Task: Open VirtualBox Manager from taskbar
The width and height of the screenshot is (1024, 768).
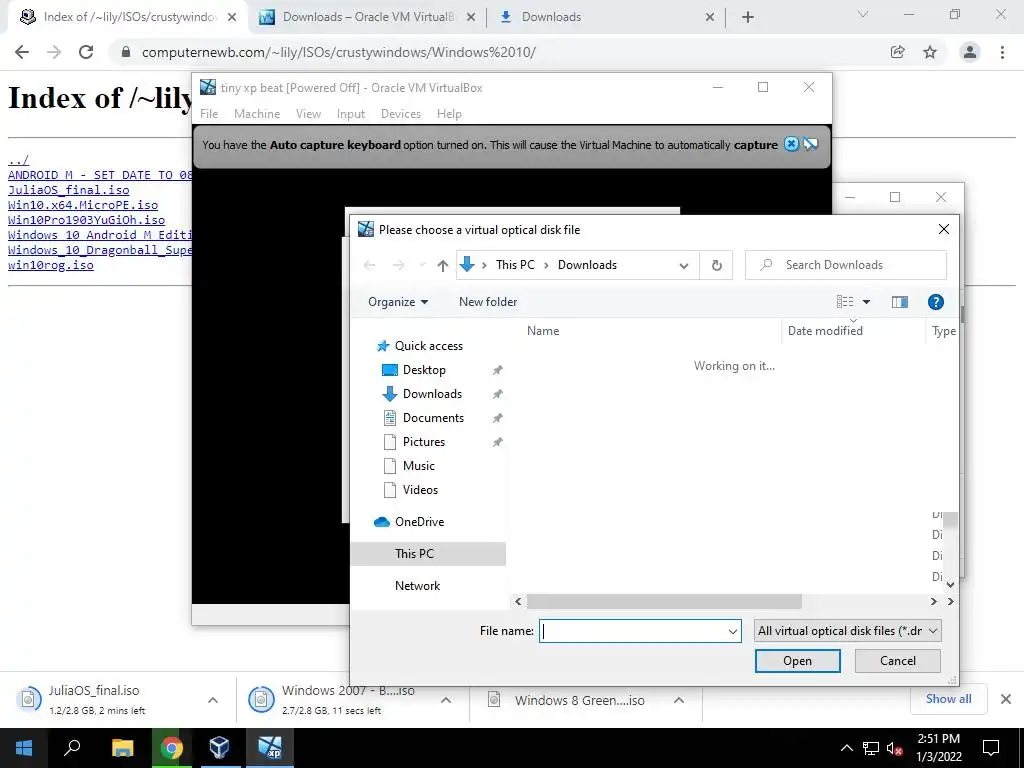Action: [219, 748]
